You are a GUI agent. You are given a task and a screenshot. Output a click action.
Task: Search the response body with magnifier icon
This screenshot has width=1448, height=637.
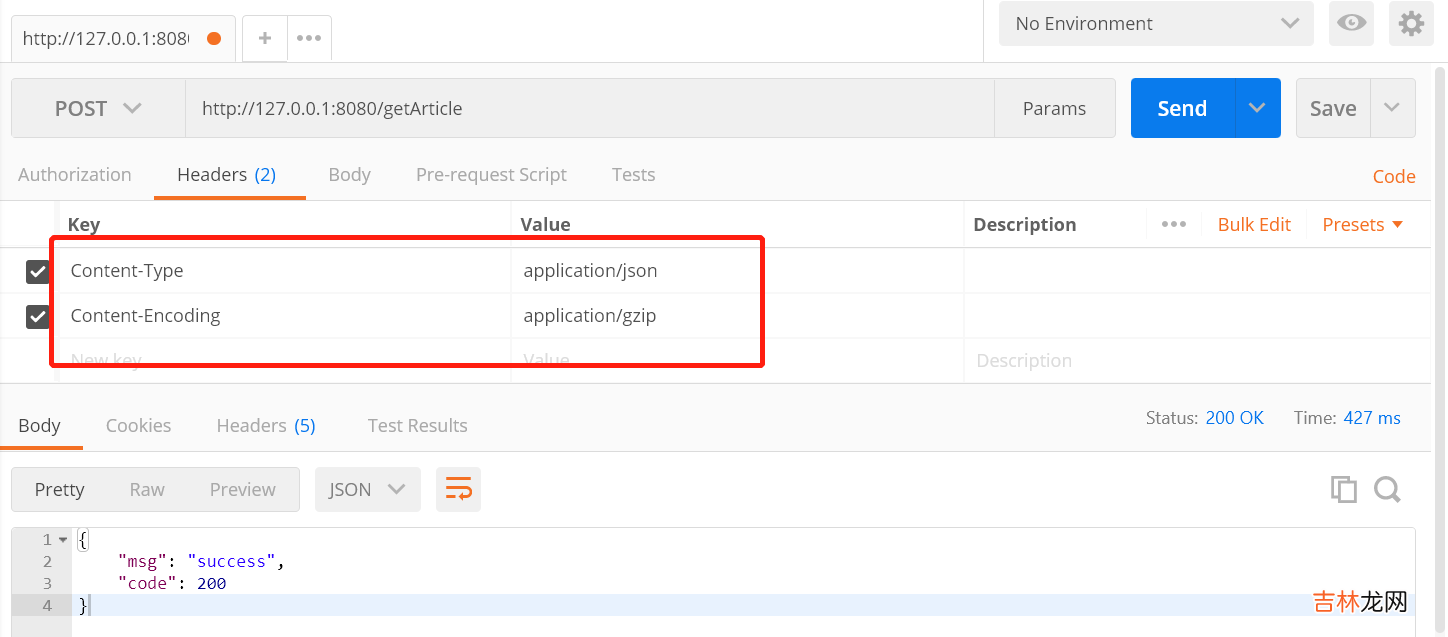(x=1387, y=489)
